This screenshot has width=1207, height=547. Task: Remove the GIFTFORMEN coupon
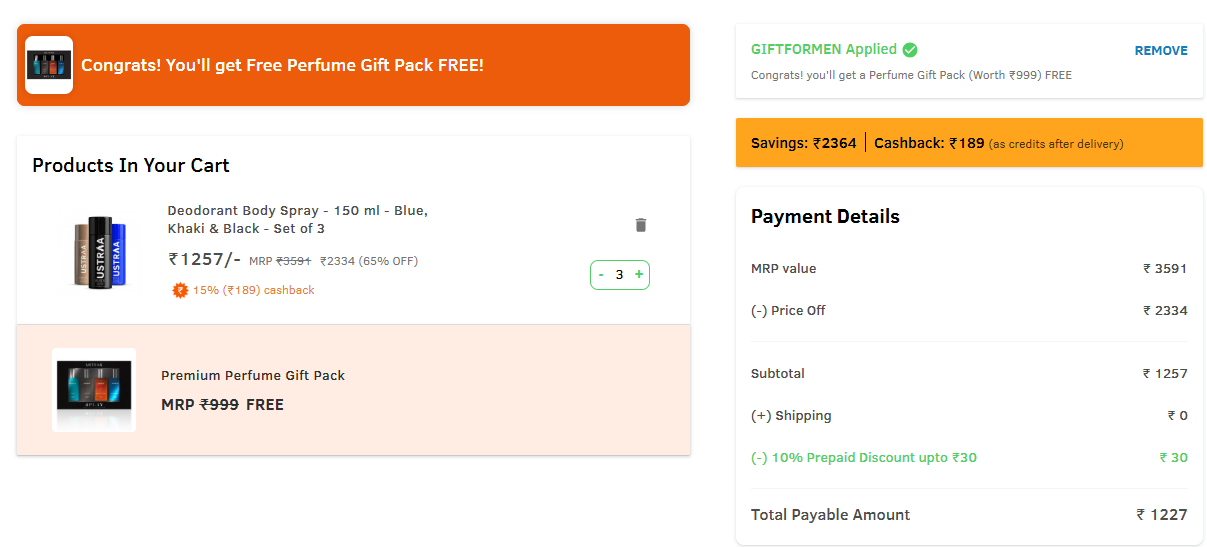[x=1161, y=50]
